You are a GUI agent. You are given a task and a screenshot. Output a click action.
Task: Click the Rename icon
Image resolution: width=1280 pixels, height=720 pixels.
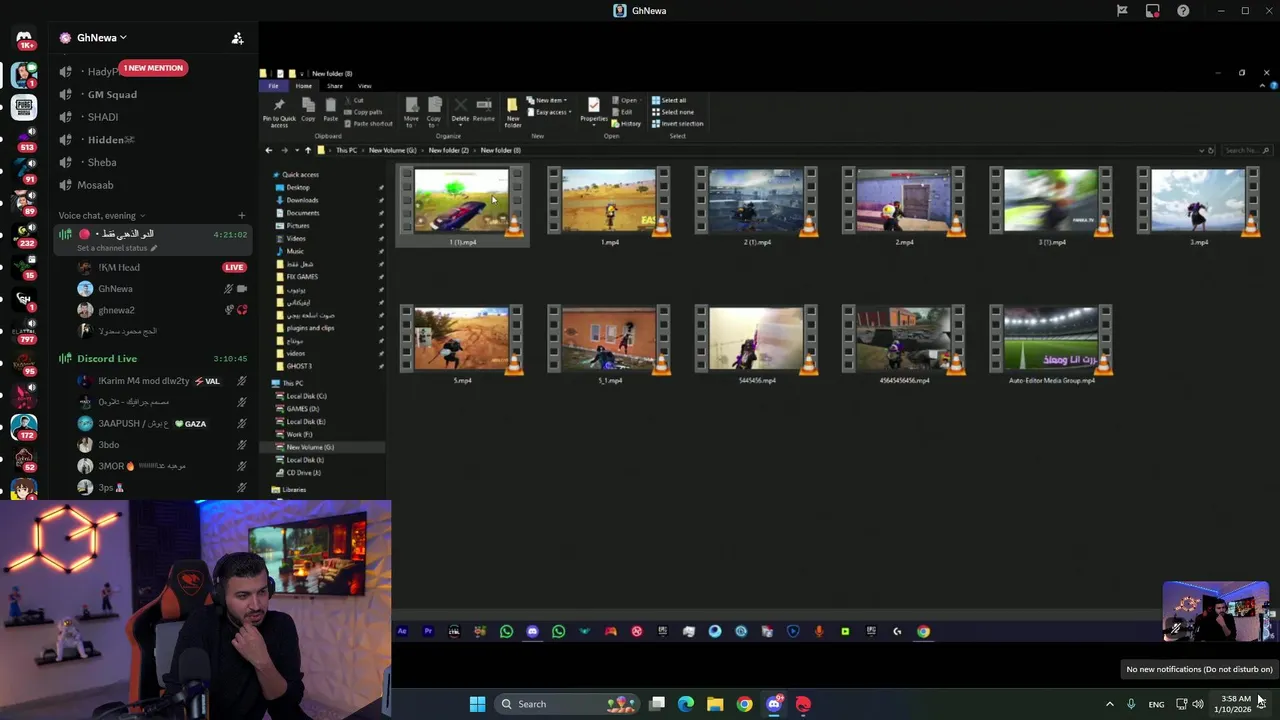pyautogui.click(x=484, y=104)
